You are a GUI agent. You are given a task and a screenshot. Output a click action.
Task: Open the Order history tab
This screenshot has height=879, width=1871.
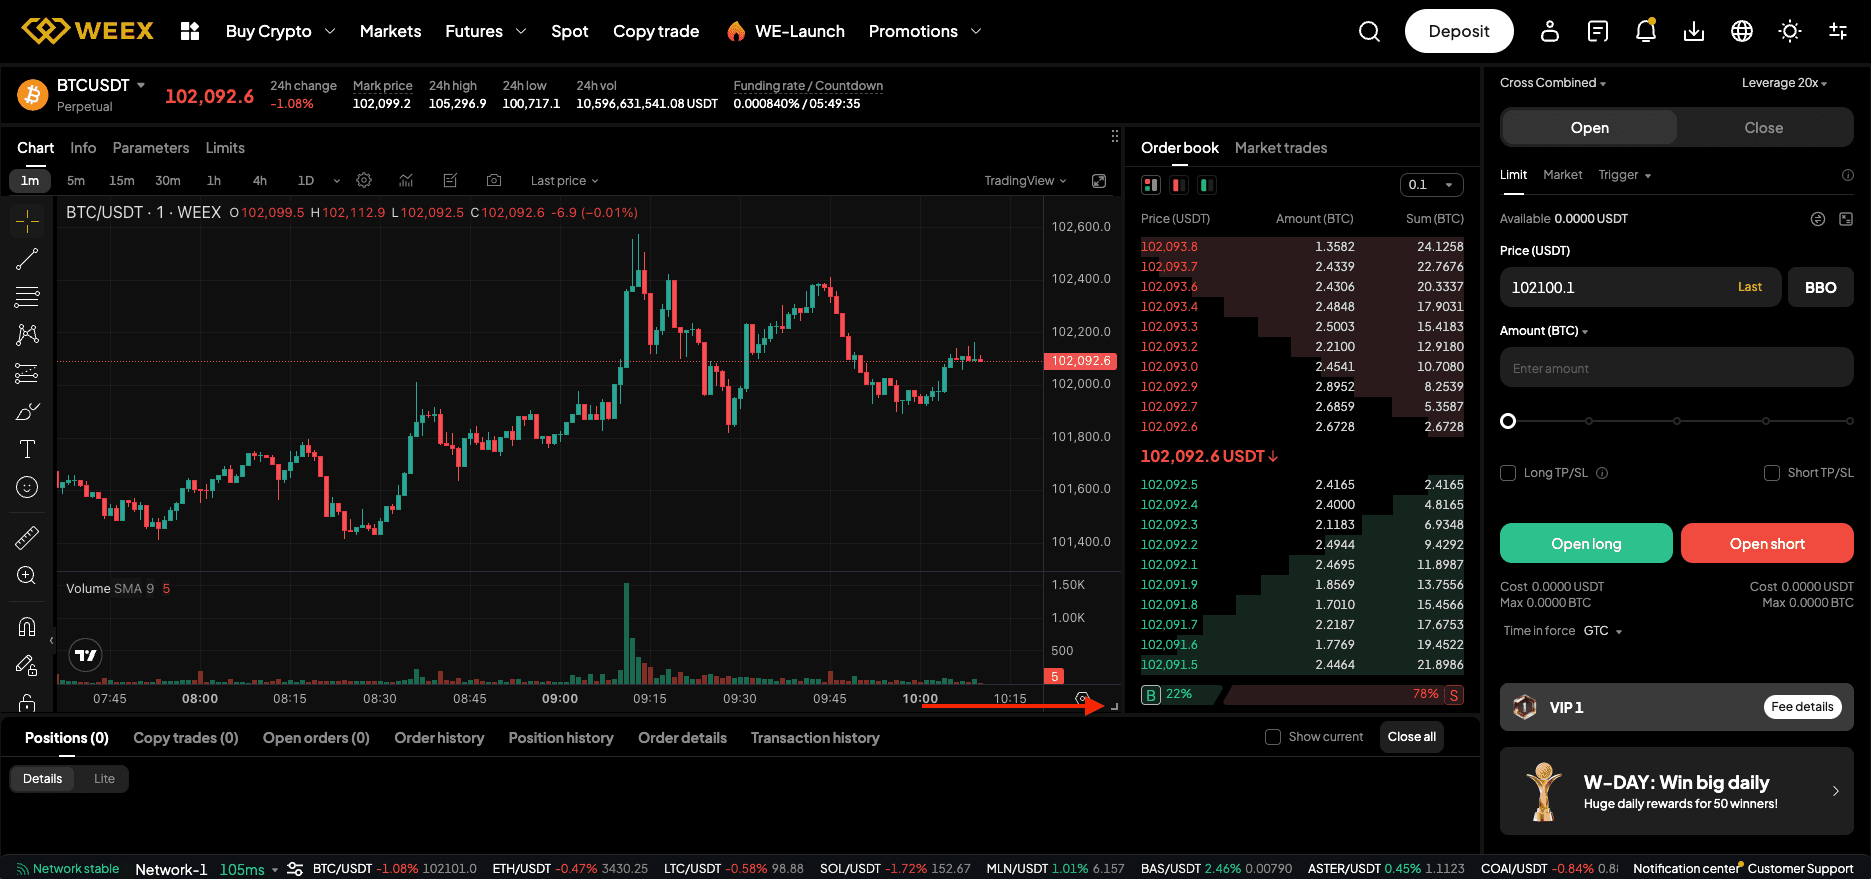pyautogui.click(x=439, y=738)
